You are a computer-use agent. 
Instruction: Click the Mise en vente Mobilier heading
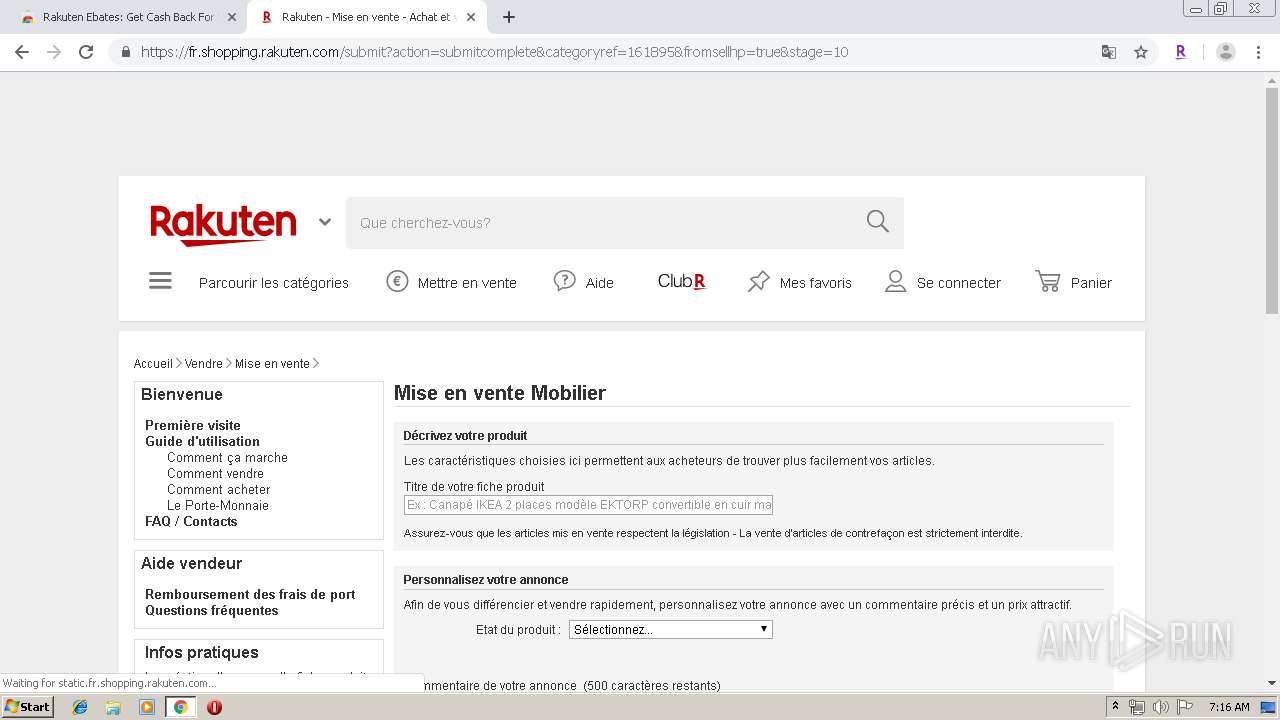tap(500, 393)
